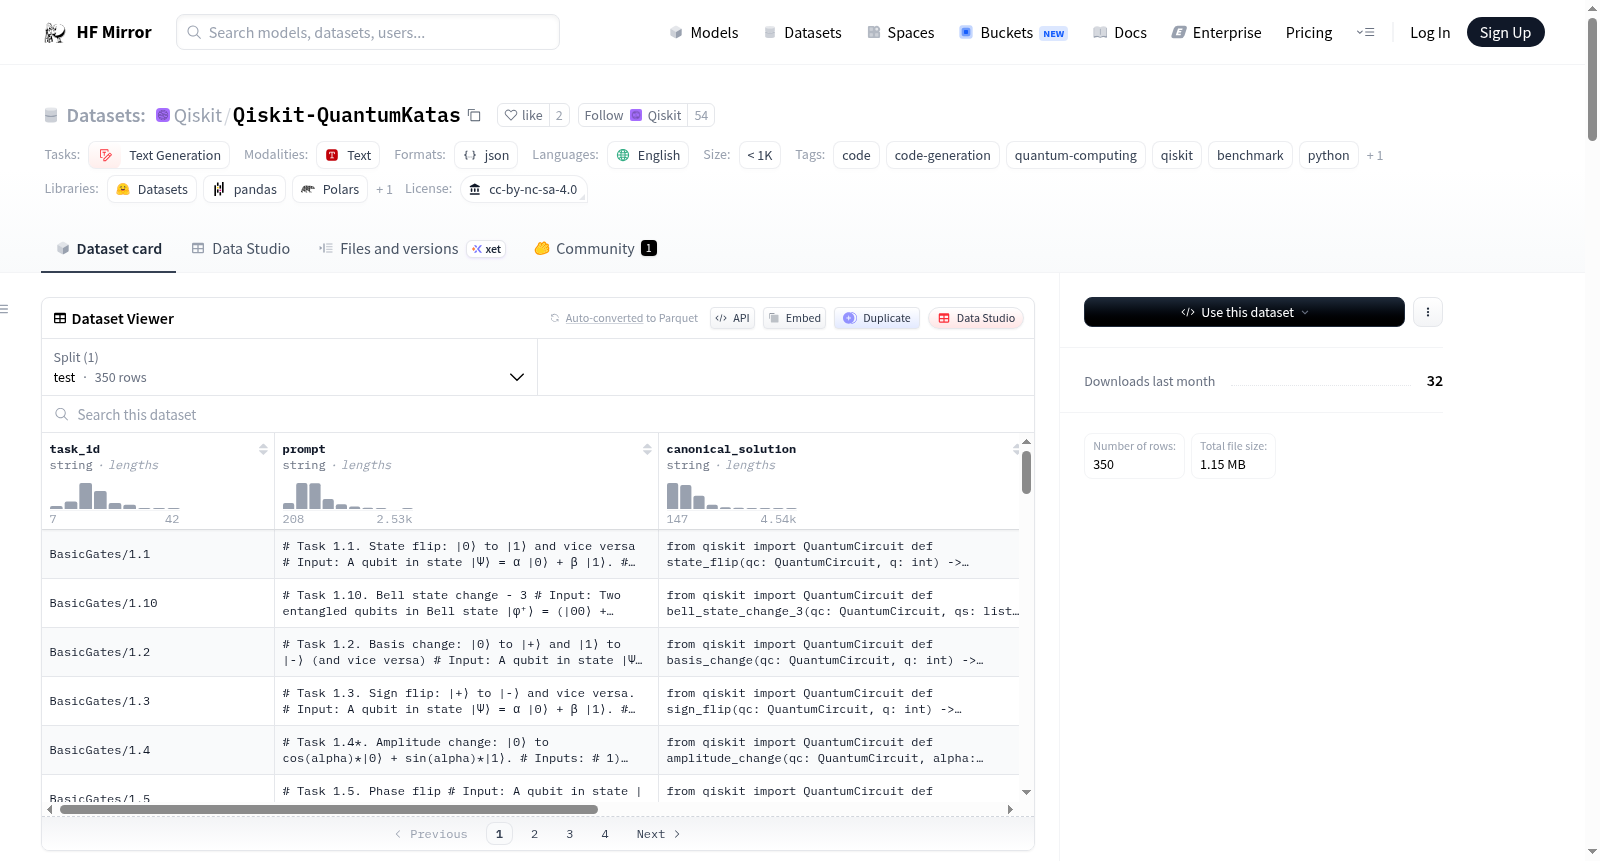The width and height of the screenshot is (1600, 861).
Task: Switch to Files and versions tab
Action: (411, 249)
